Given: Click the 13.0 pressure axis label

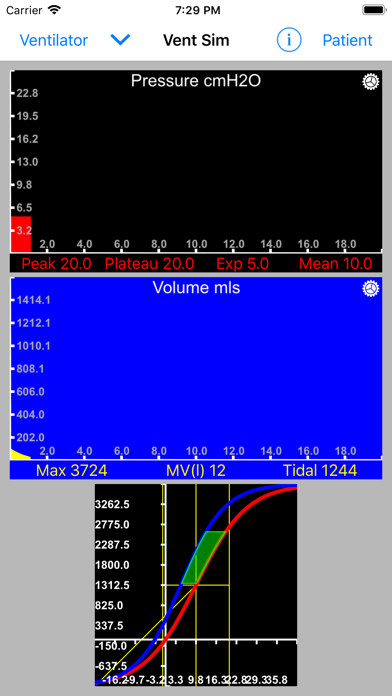Looking at the screenshot, I should (27, 162).
